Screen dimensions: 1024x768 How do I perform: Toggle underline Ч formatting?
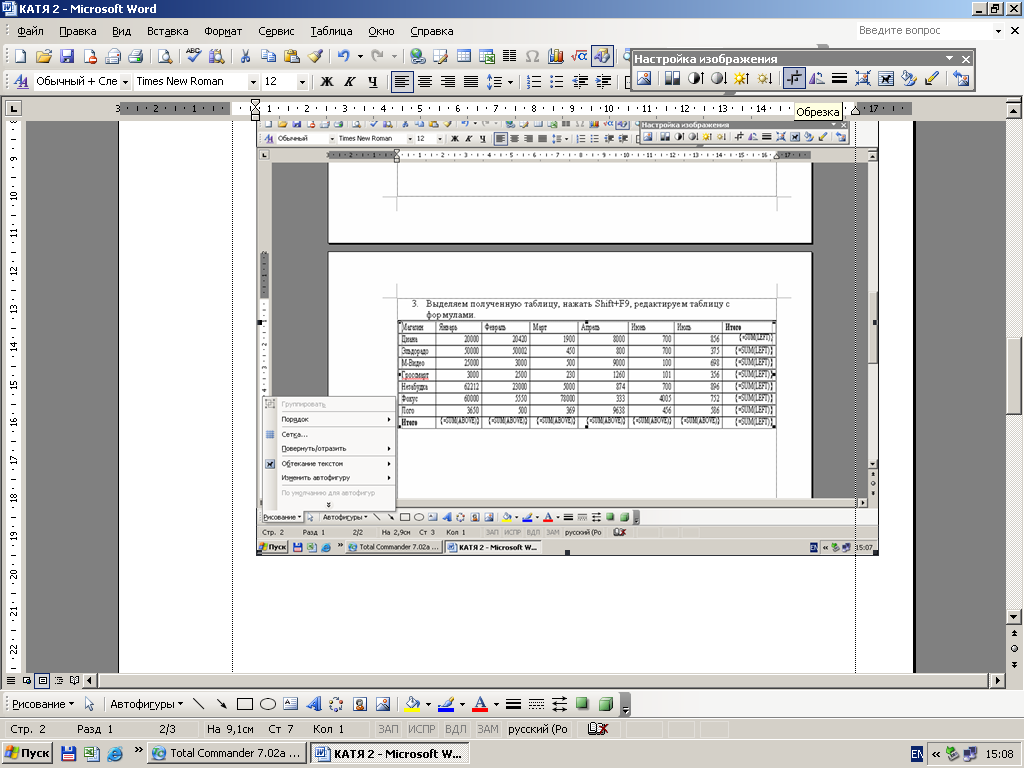tap(372, 82)
